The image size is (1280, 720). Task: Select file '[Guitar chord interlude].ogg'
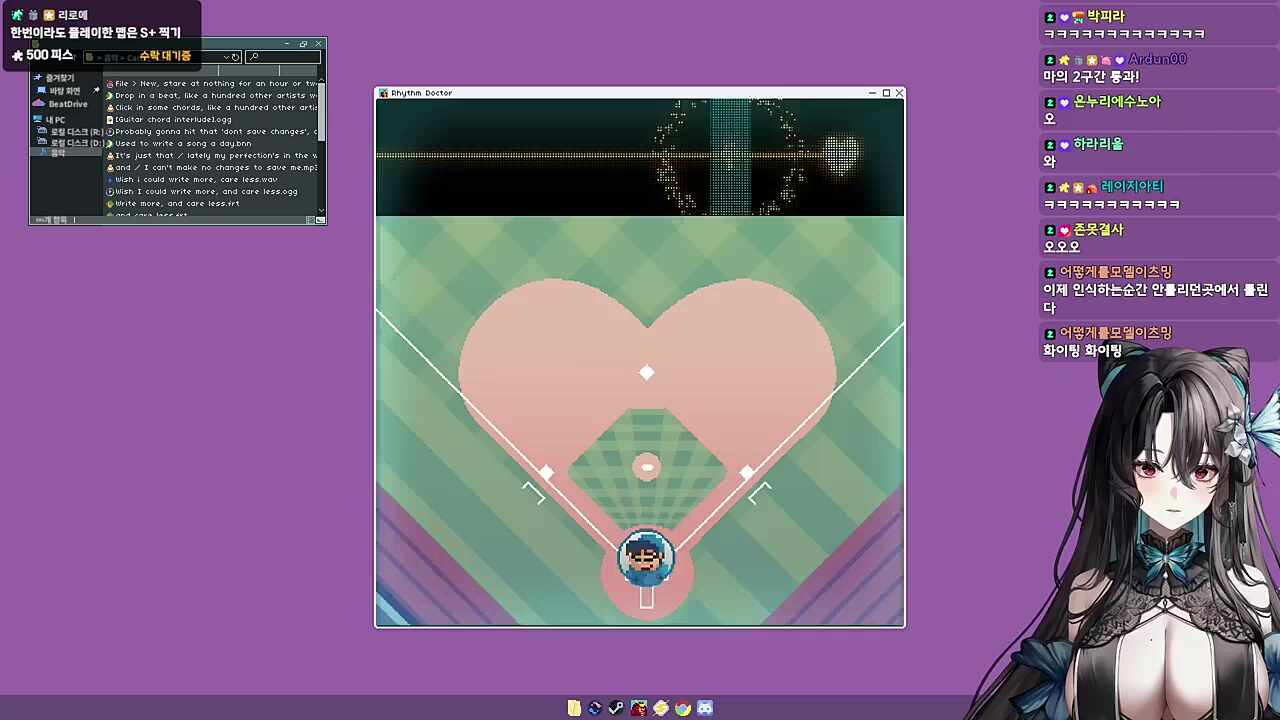pos(169,120)
